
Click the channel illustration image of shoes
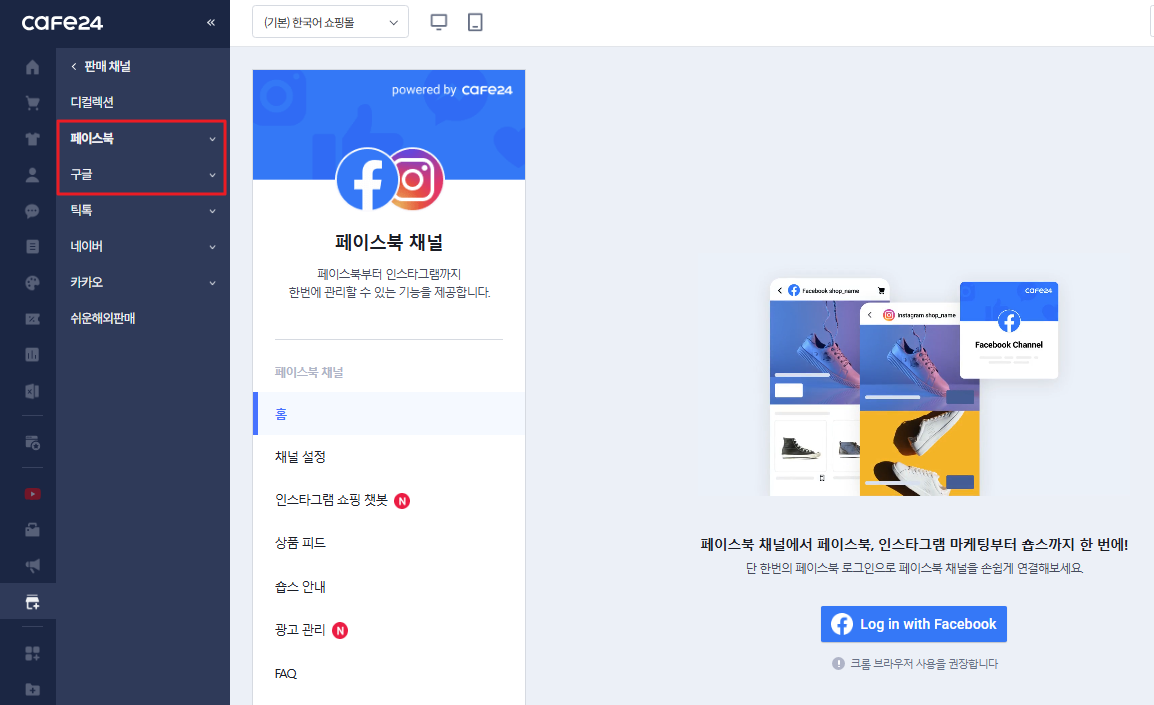pyautogui.click(x=913, y=387)
